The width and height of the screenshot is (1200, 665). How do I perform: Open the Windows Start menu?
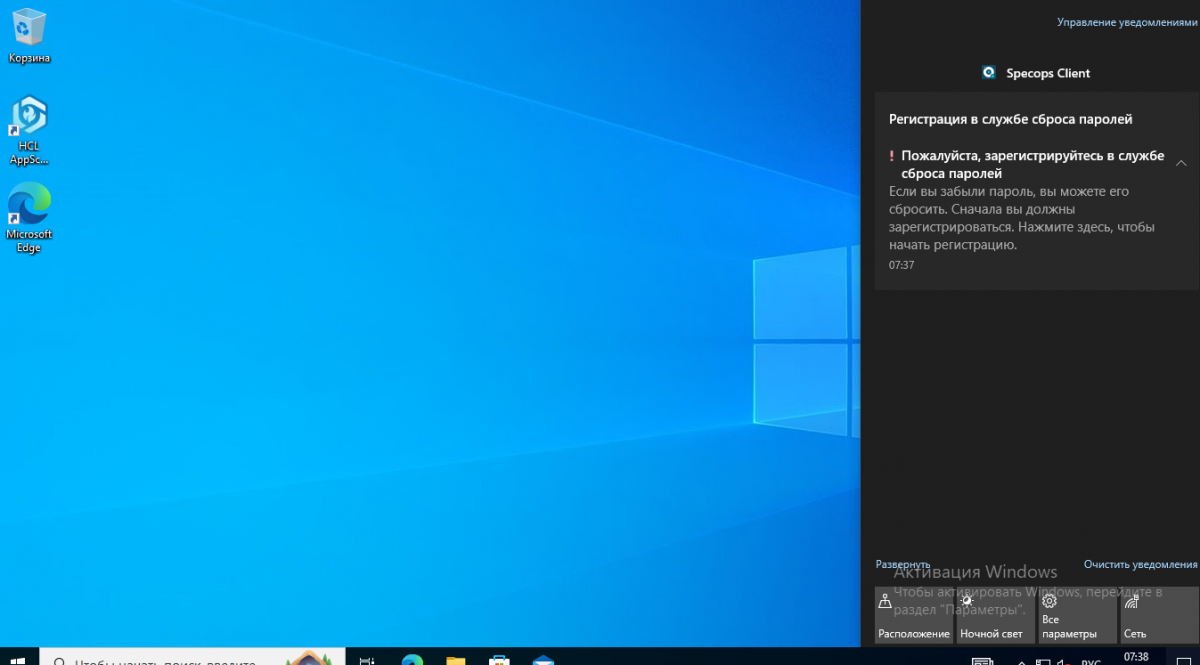(18, 658)
